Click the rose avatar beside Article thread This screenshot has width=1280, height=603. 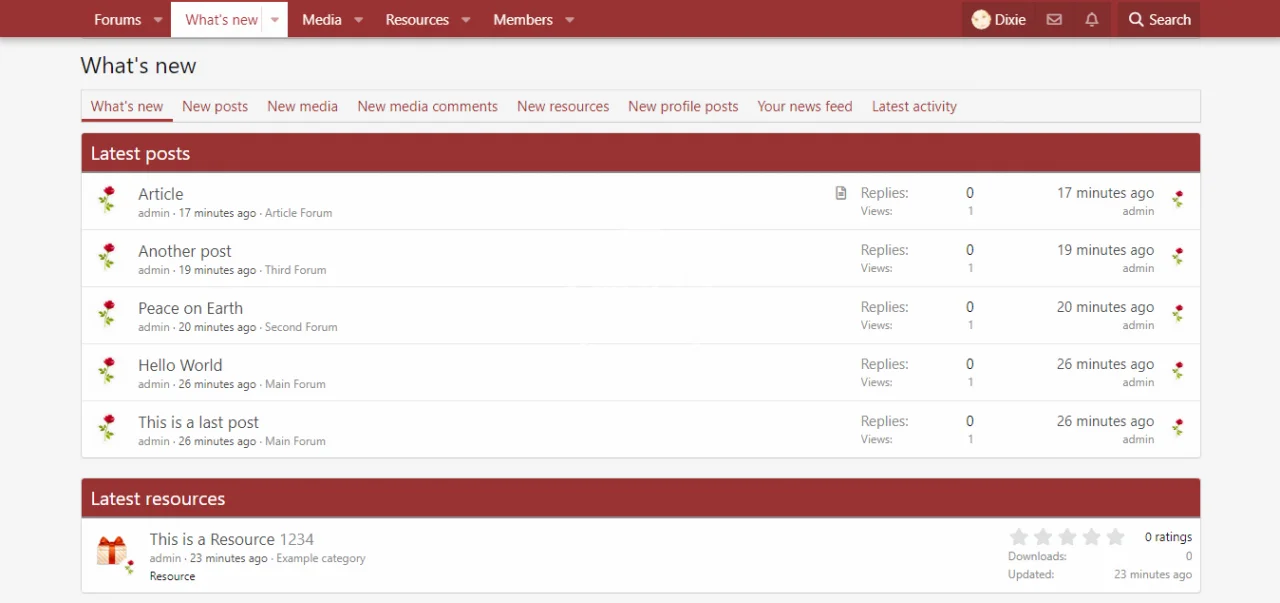click(107, 200)
